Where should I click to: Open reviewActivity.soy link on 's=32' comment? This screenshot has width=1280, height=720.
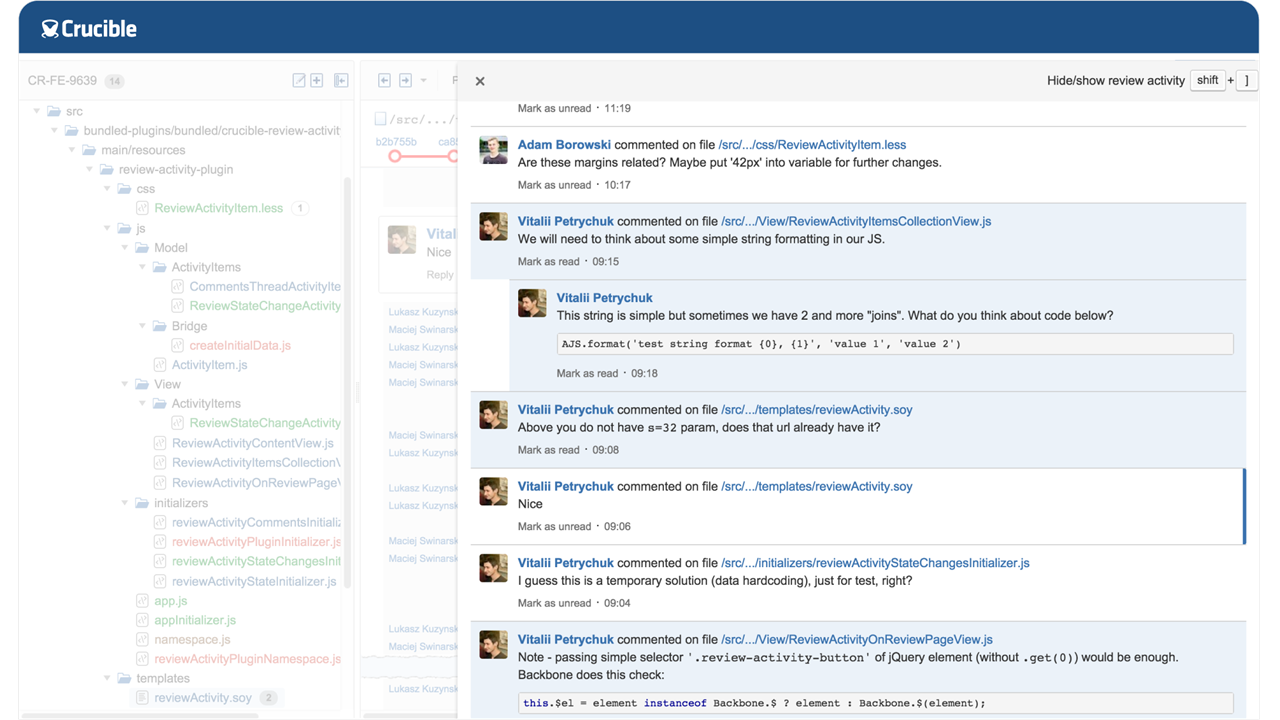click(x=817, y=409)
